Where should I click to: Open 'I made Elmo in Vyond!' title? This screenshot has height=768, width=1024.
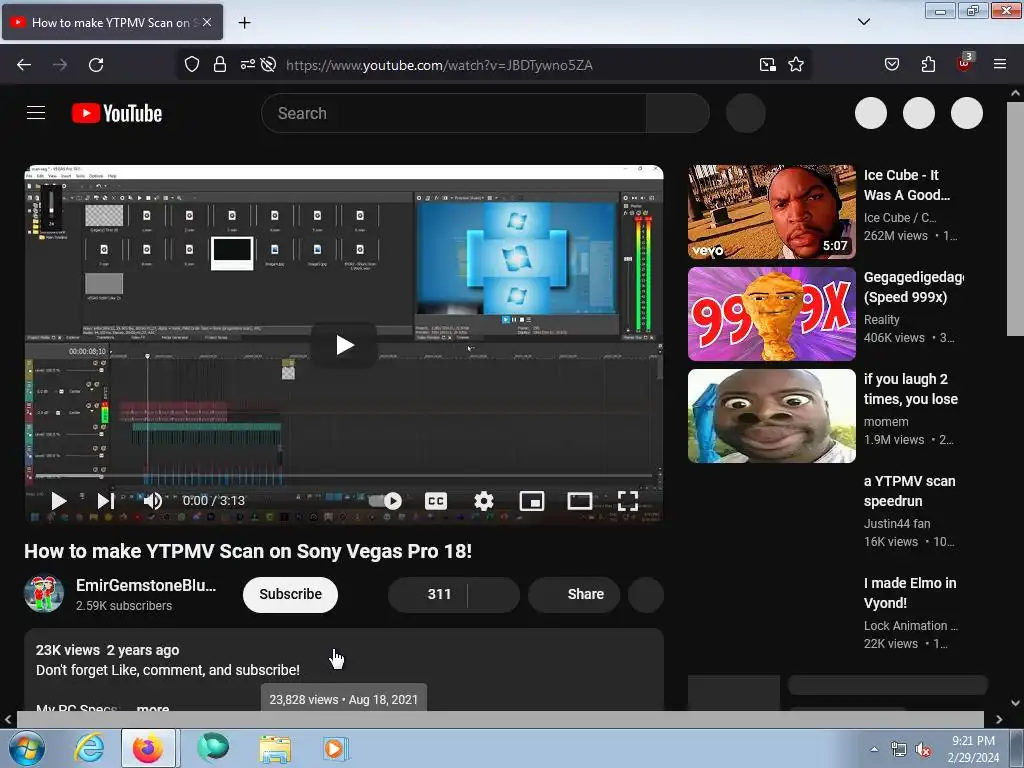coord(910,593)
